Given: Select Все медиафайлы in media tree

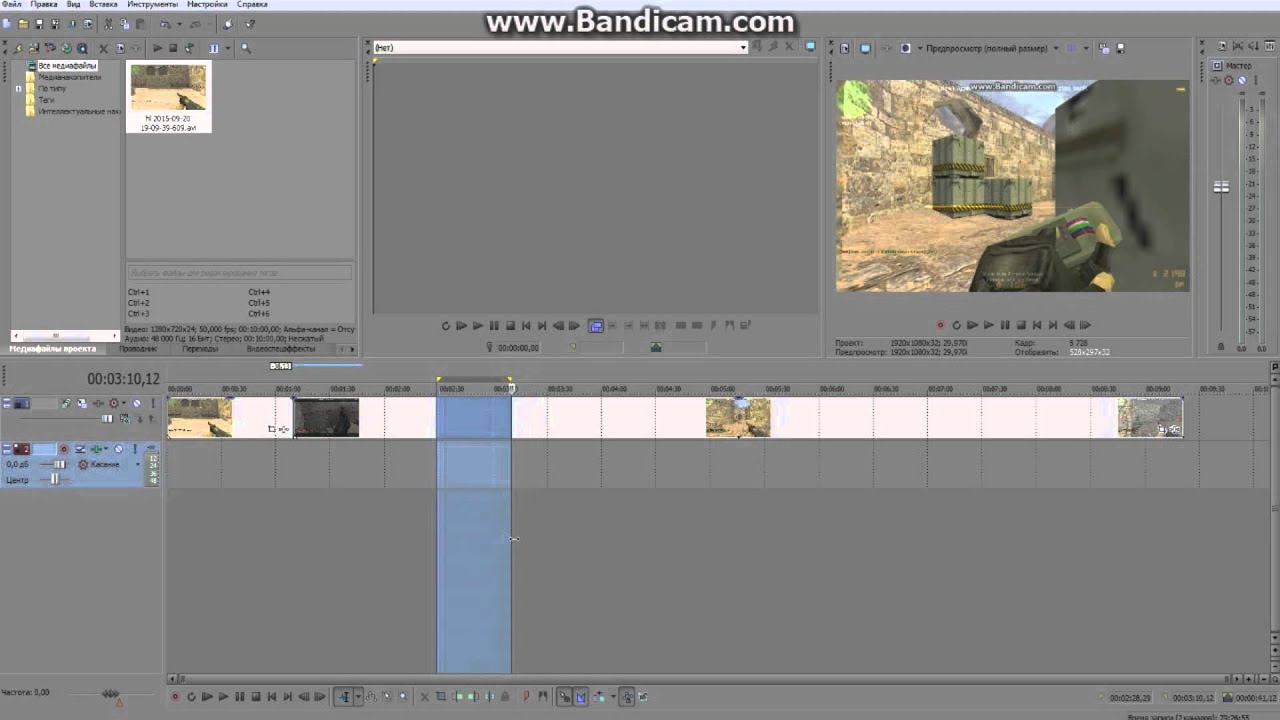Looking at the screenshot, I should [x=67, y=66].
